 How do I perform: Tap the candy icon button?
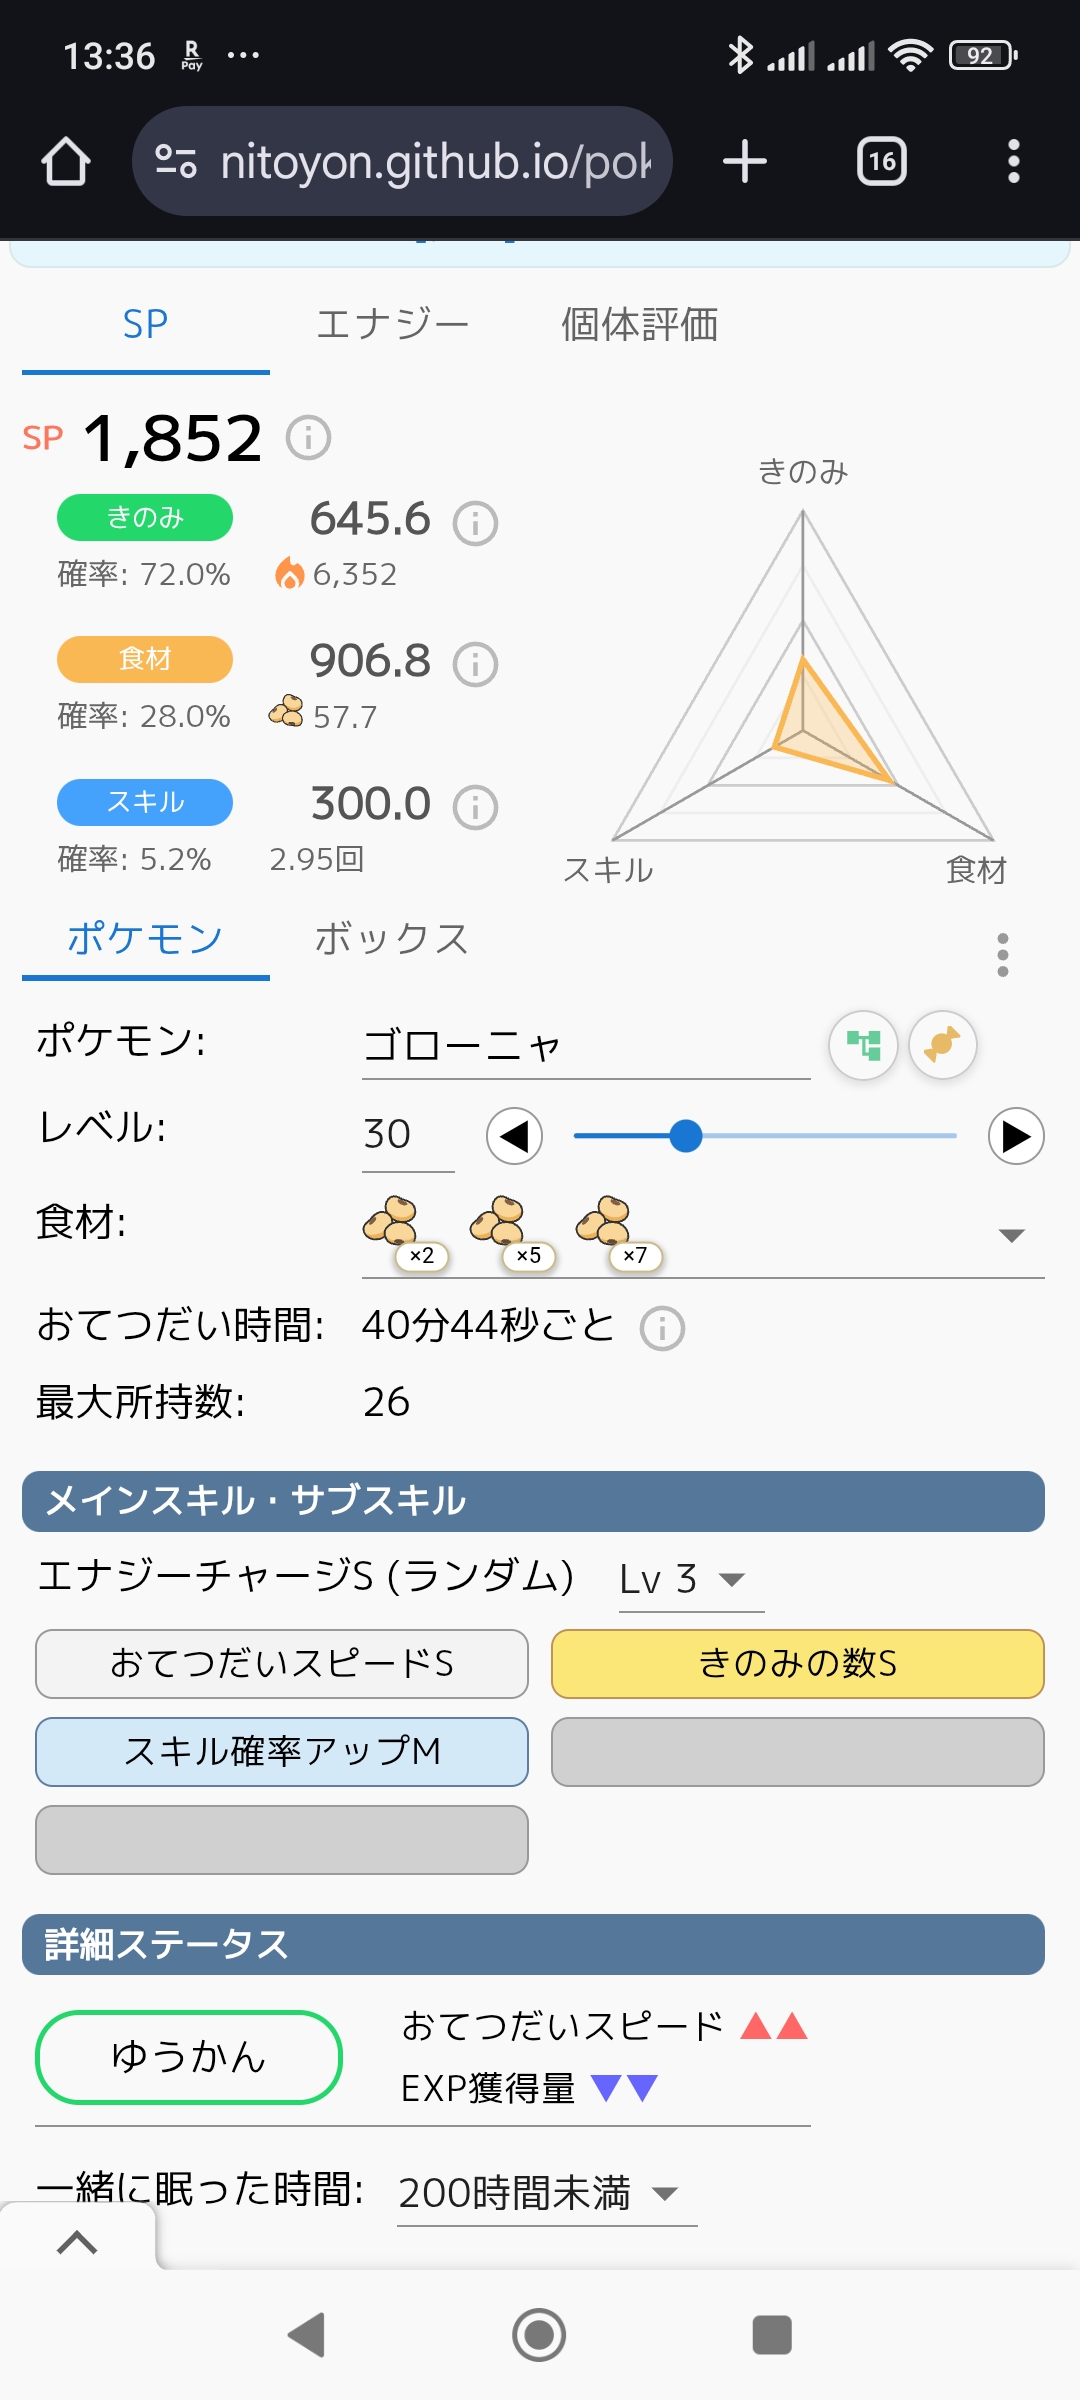coord(942,1045)
